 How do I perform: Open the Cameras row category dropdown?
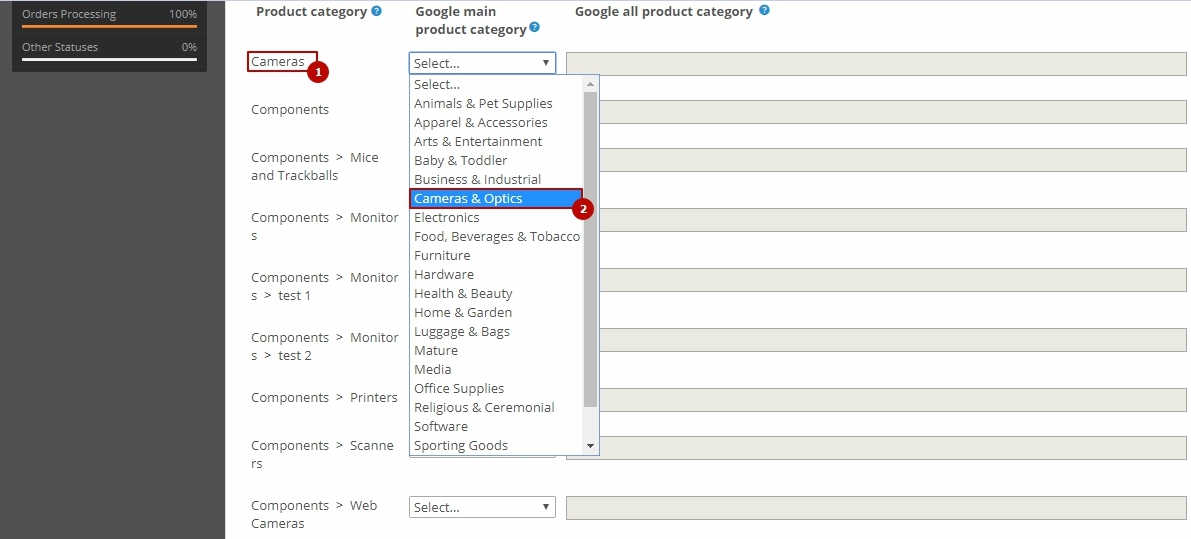tap(482, 63)
